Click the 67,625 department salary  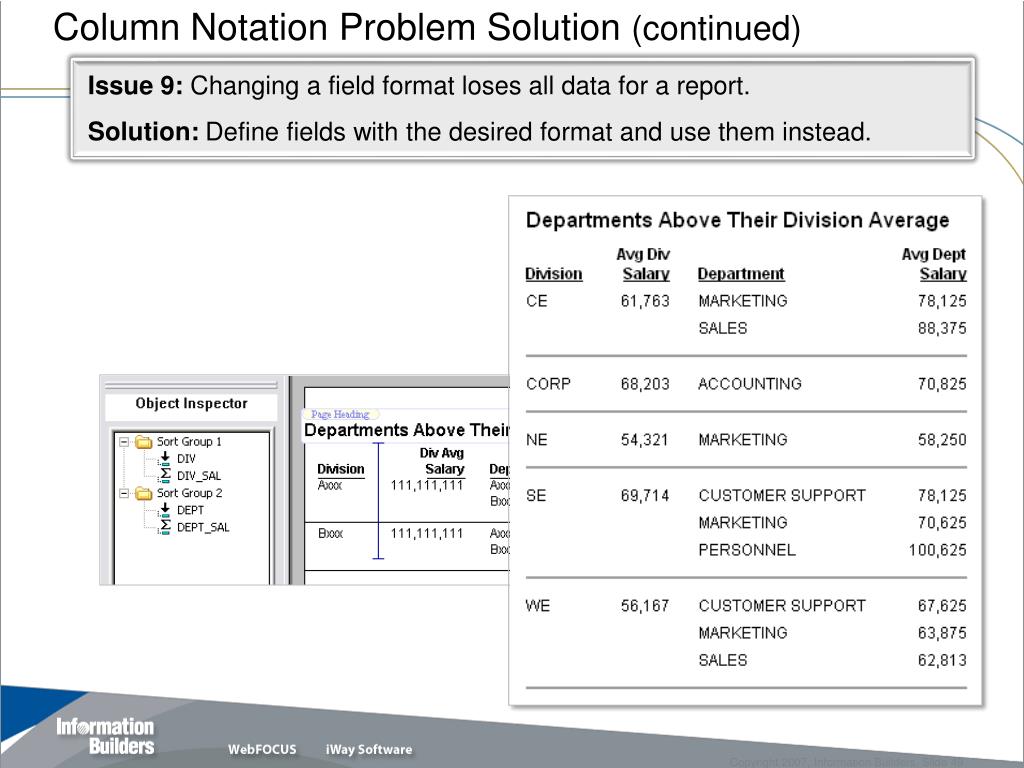[x=942, y=606]
